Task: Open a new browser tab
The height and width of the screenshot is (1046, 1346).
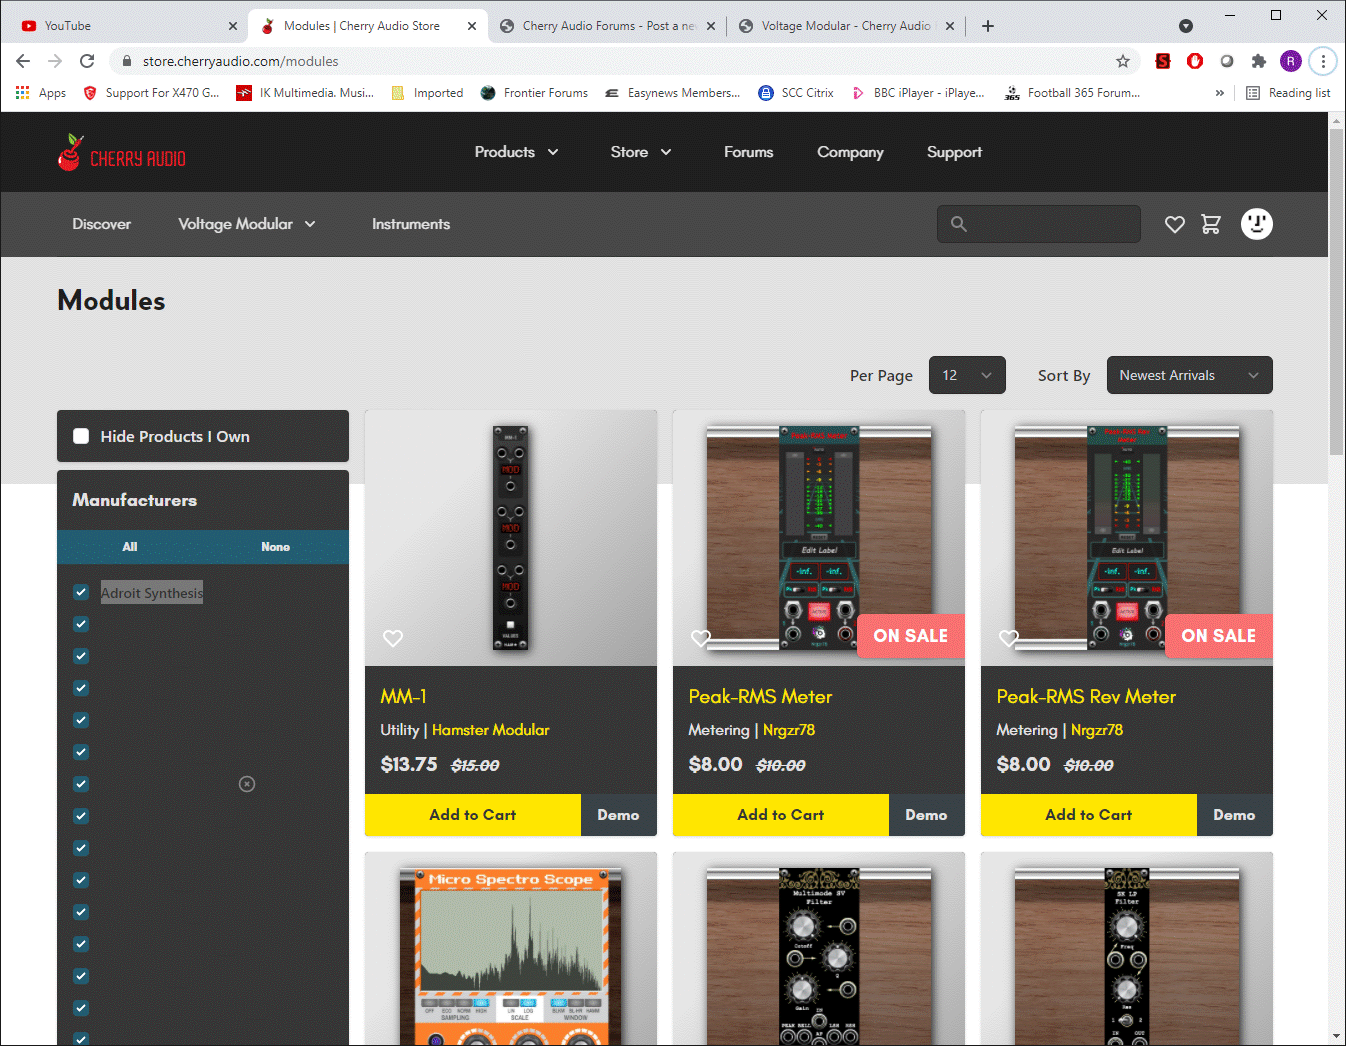Action: pos(988,26)
